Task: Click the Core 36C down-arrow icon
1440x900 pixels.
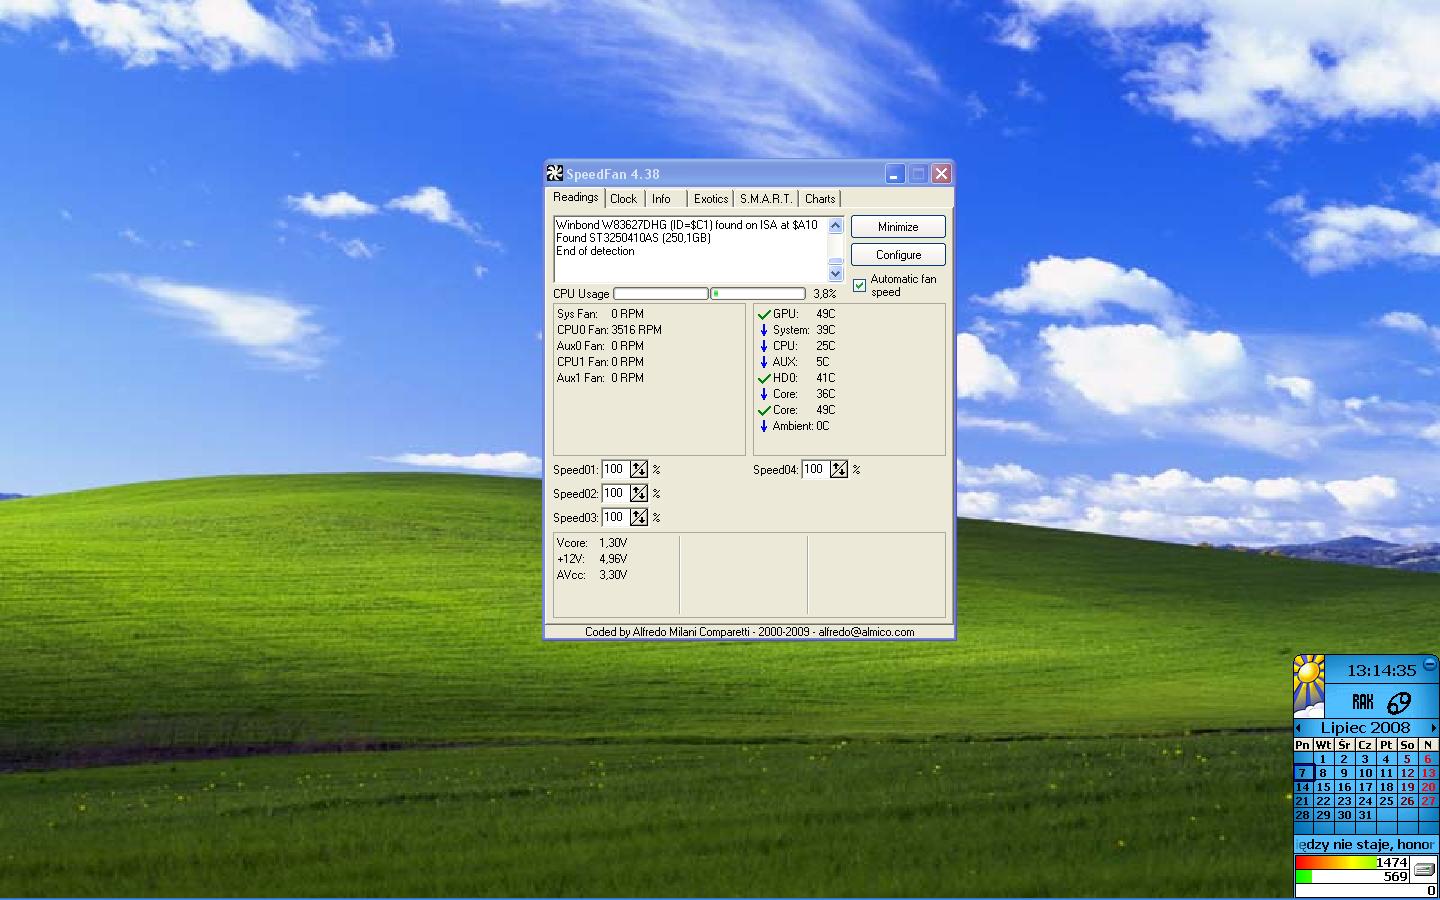Action: pyautogui.click(x=764, y=394)
